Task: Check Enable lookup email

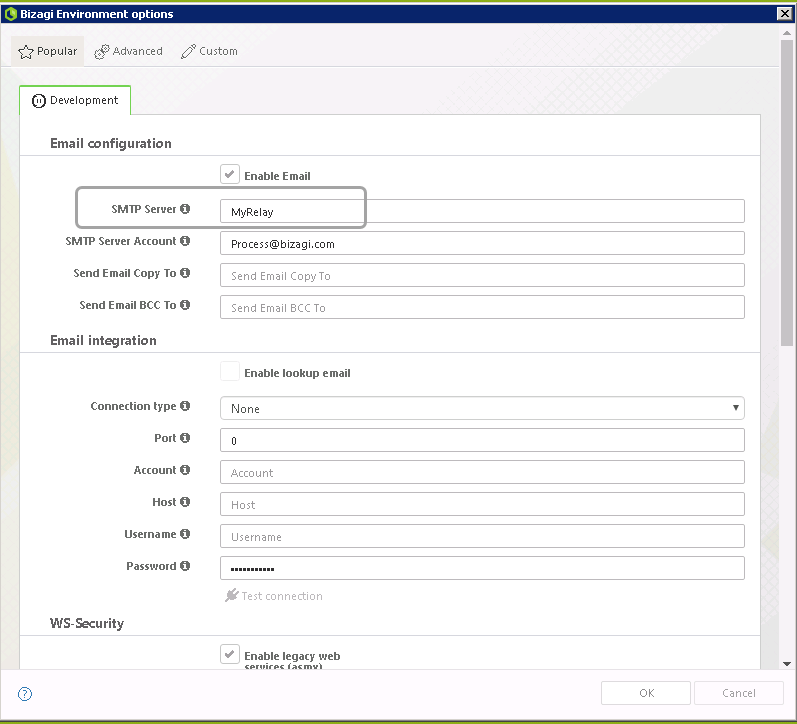Action: coord(230,372)
